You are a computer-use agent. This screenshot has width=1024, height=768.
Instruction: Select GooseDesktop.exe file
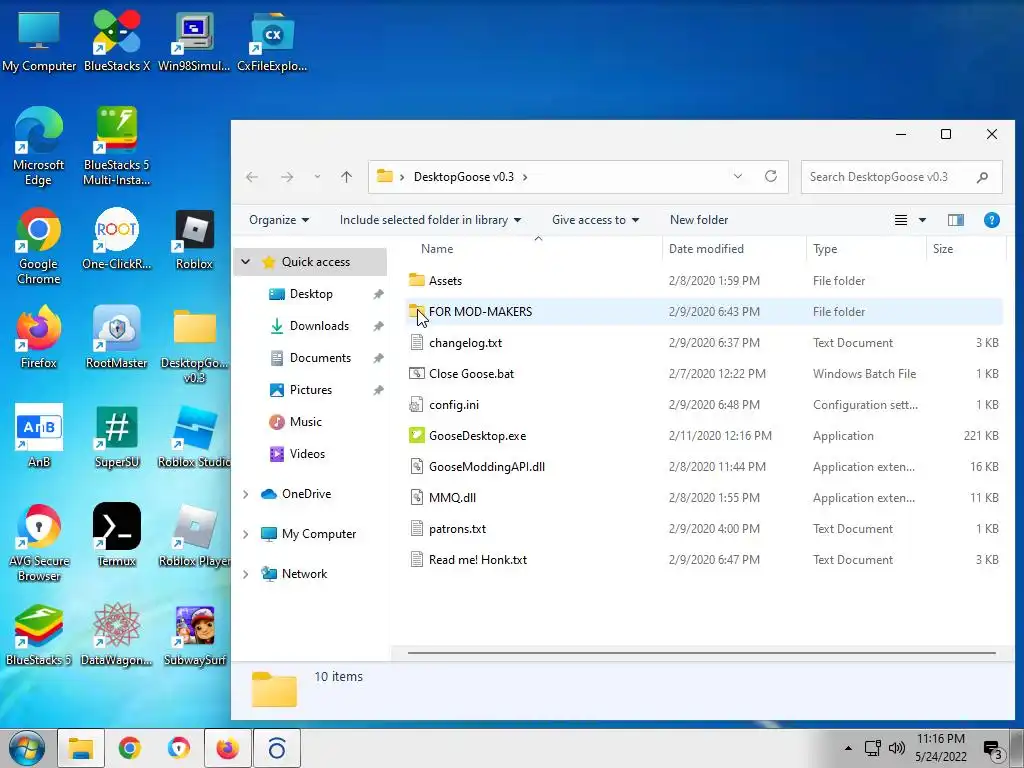704,436
